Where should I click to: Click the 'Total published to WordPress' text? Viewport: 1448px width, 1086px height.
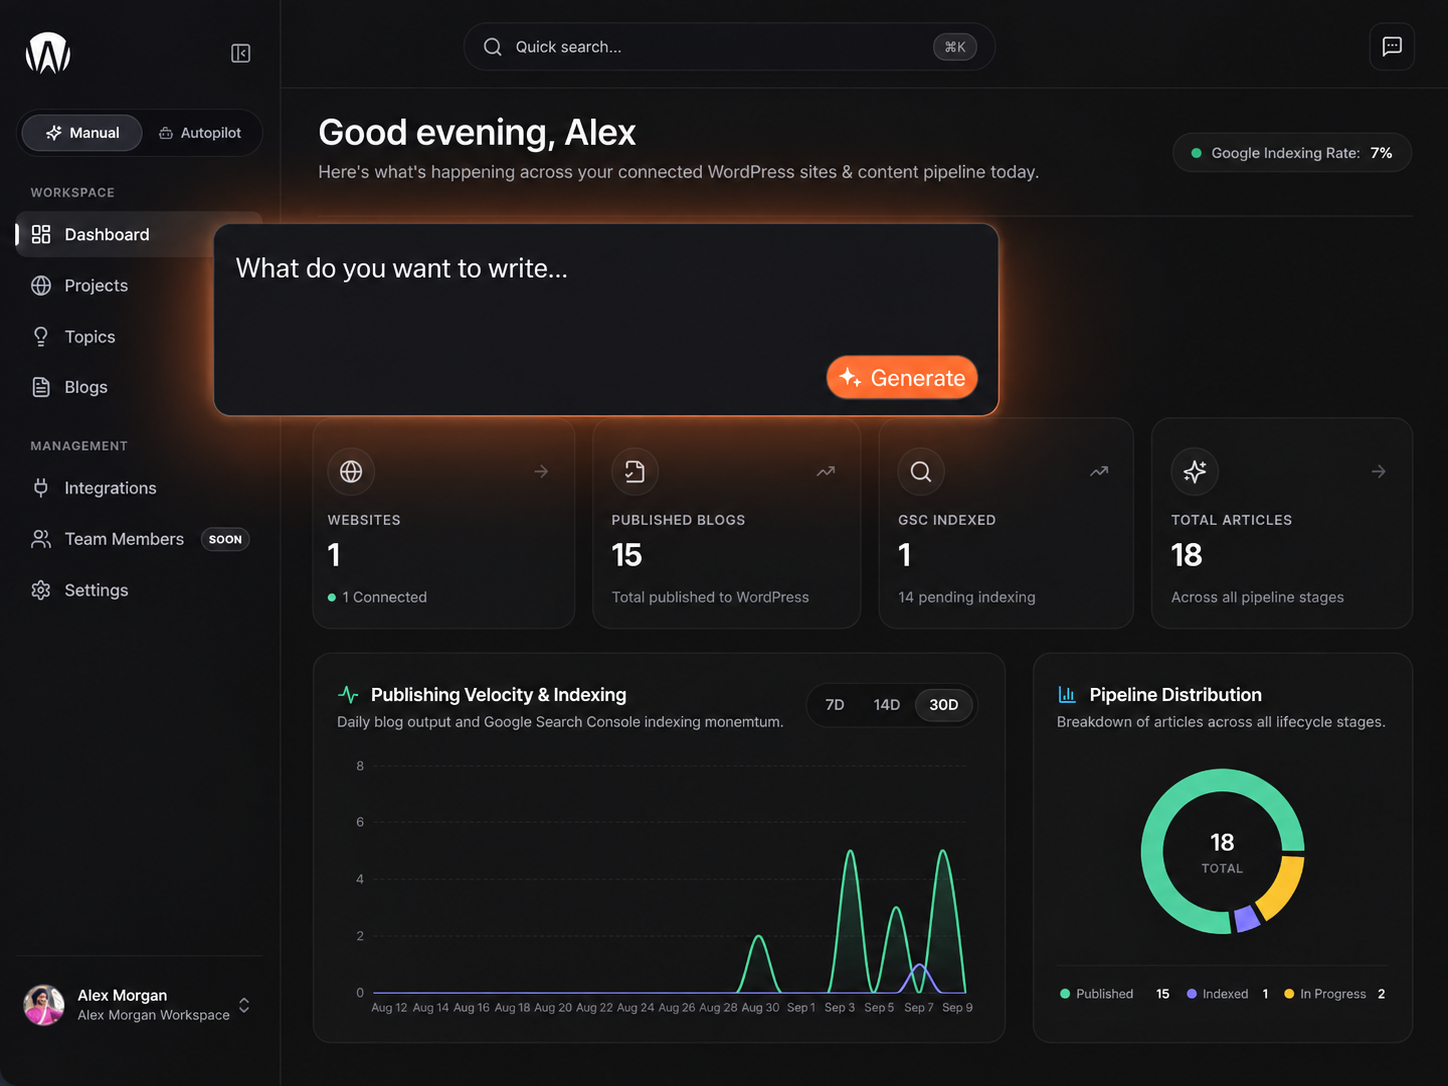[710, 597]
